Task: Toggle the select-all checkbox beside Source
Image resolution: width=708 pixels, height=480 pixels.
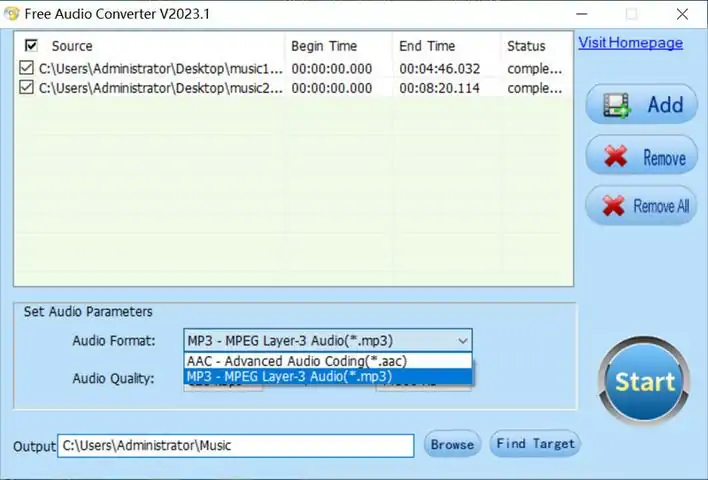Action: coord(31,46)
